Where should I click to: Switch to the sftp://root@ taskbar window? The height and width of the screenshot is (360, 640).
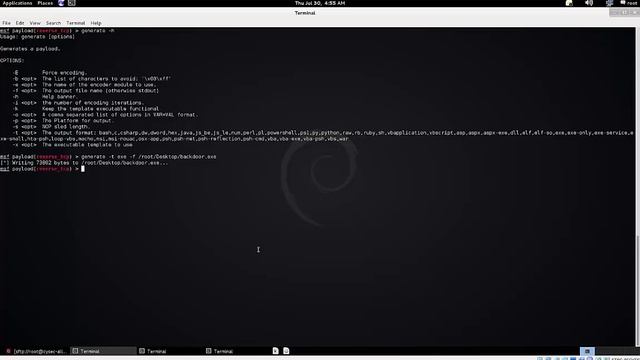click(36, 351)
